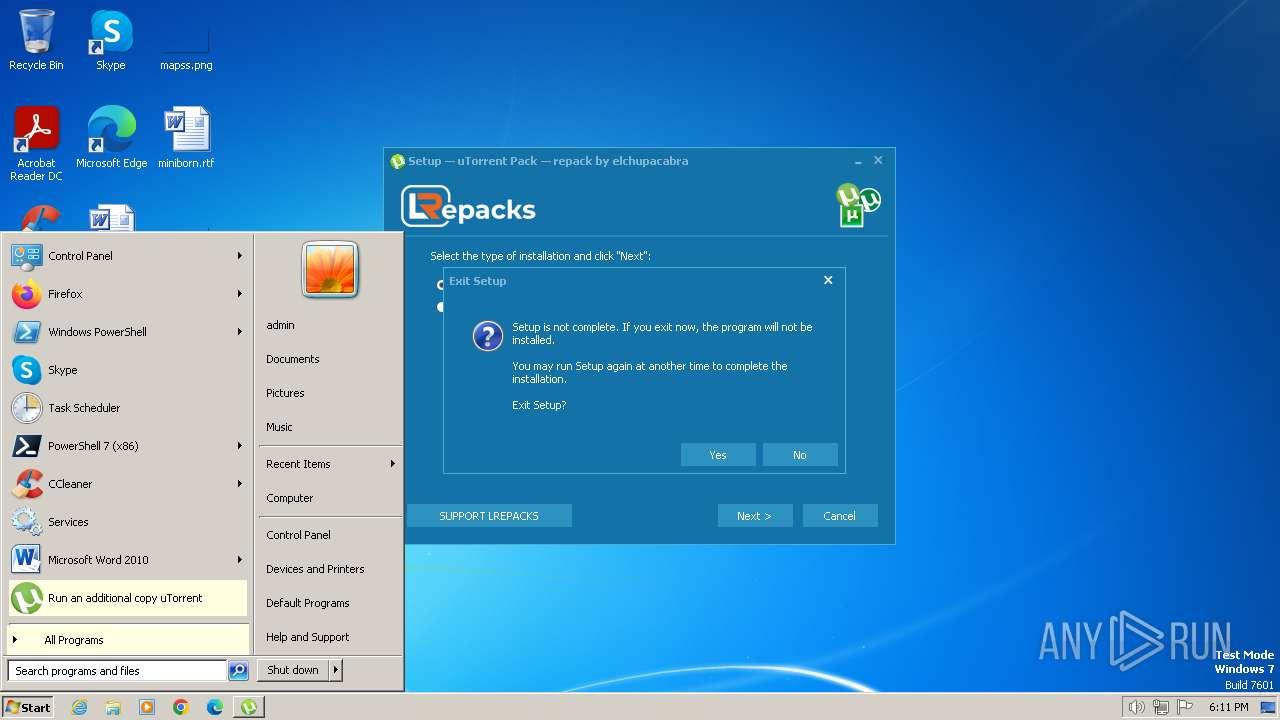The height and width of the screenshot is (720, 1280).
Task: Open Control Panel in right Start column
Action: tap(330, 535)
